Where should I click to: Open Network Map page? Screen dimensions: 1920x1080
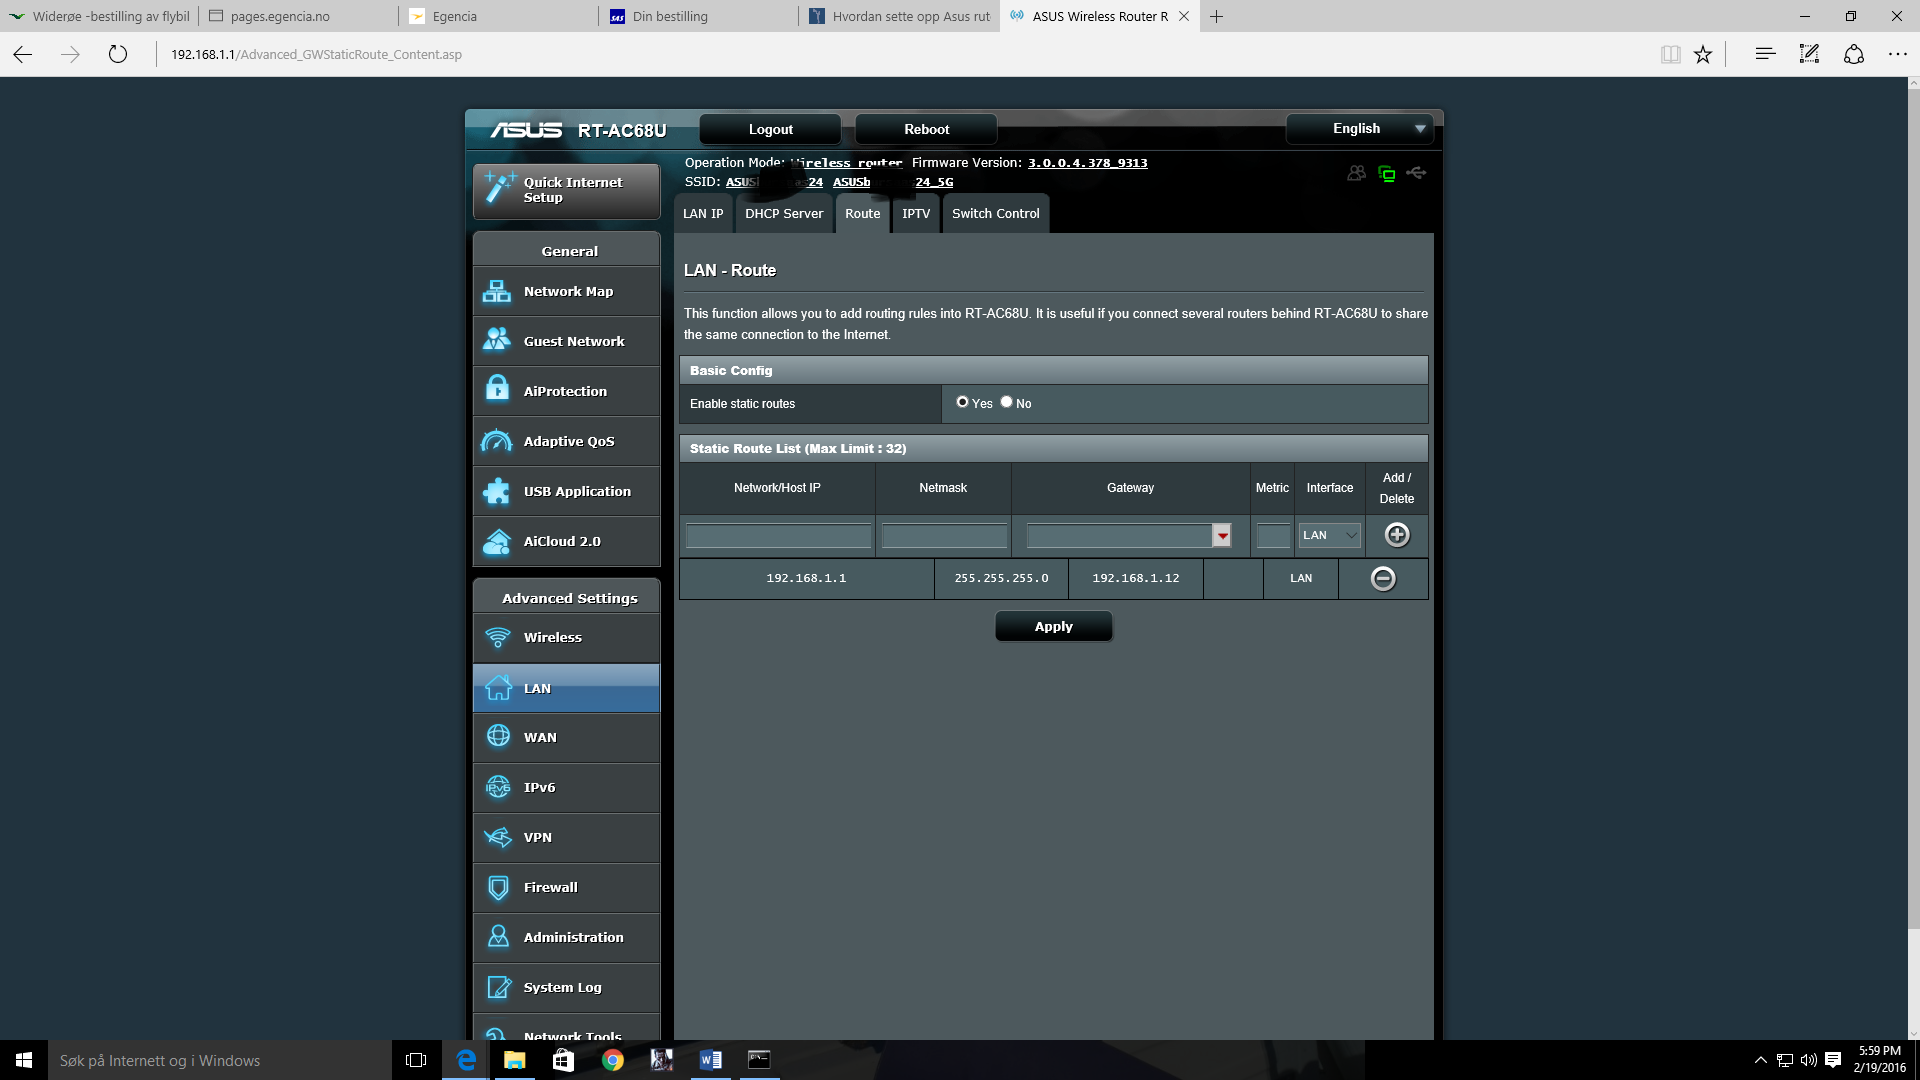pyautogui.click(x=566, y=291)
